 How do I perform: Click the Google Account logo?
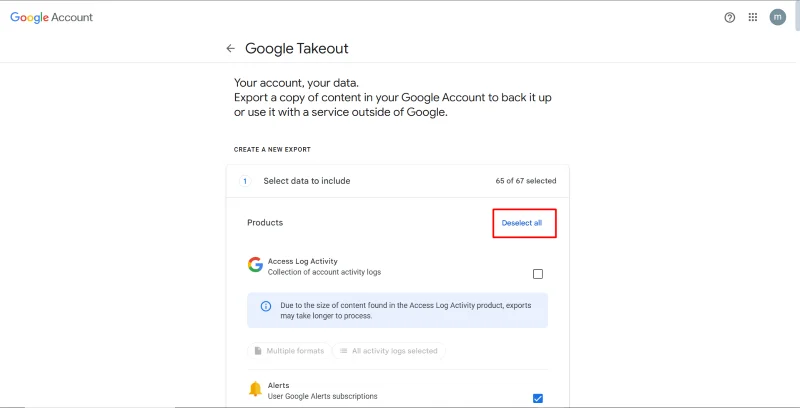[52, 17]
